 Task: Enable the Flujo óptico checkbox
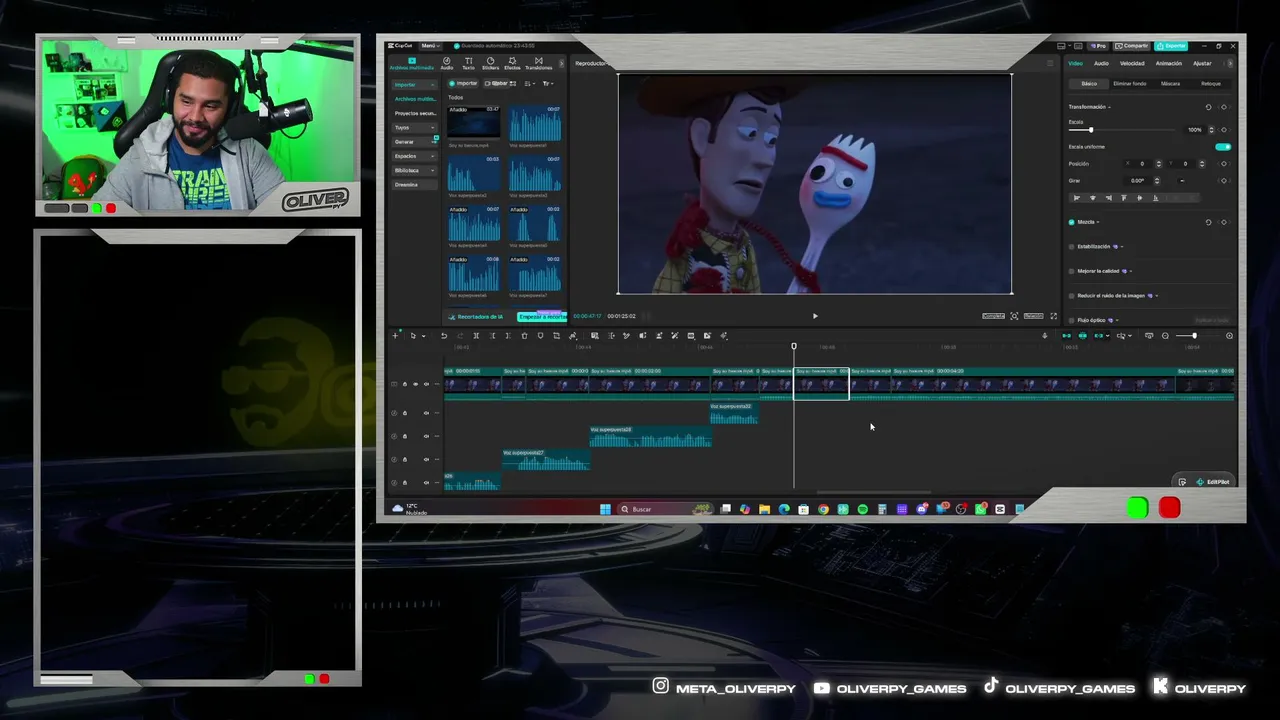point(1071,320)
